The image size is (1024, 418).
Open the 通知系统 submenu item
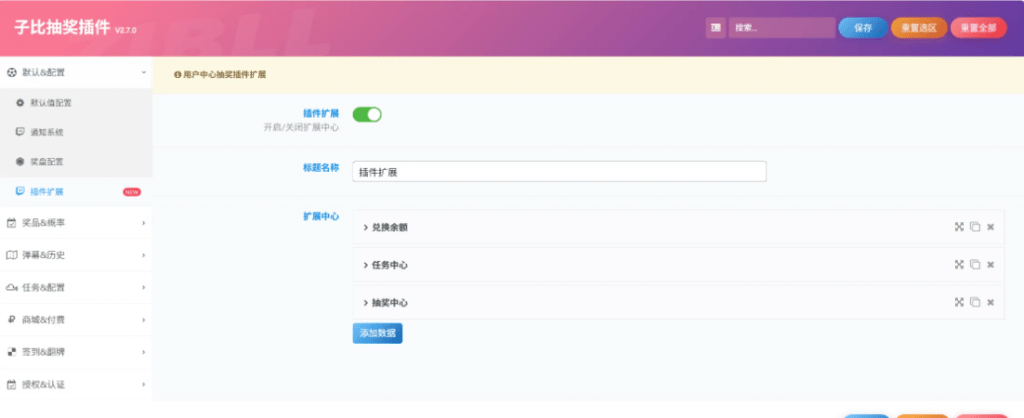point(76,132)
